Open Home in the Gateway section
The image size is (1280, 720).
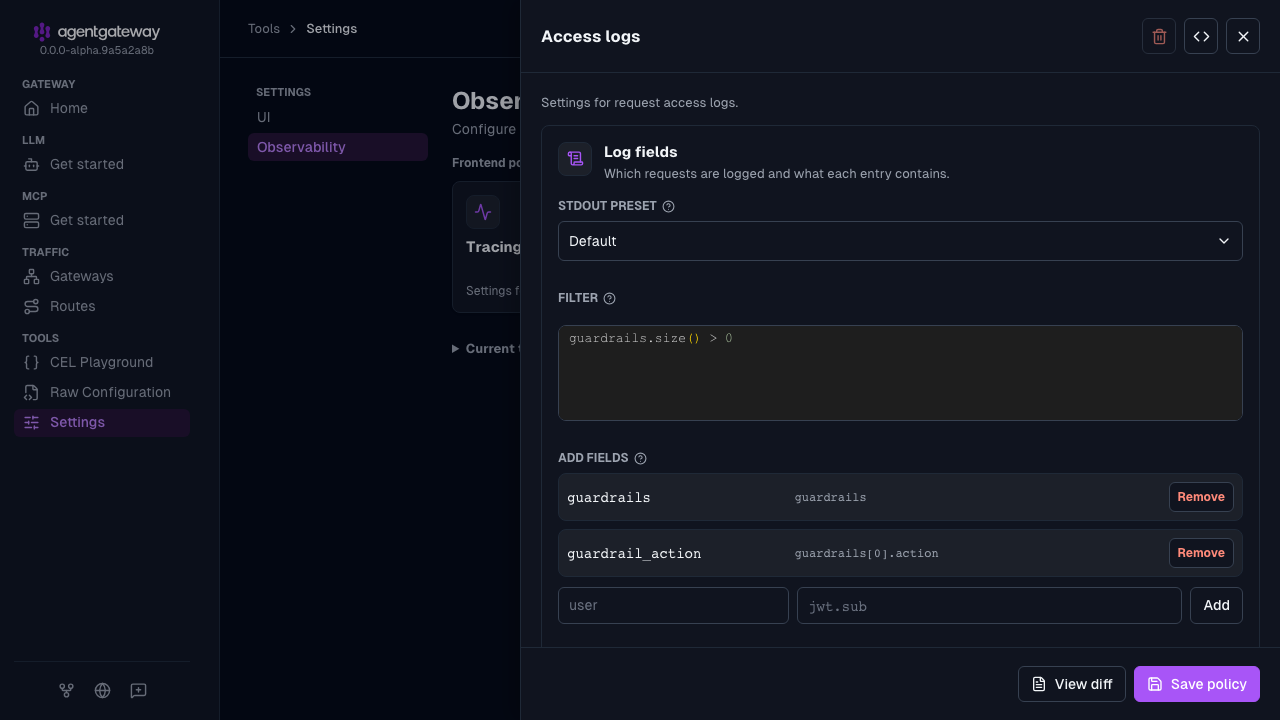point(102,108)
